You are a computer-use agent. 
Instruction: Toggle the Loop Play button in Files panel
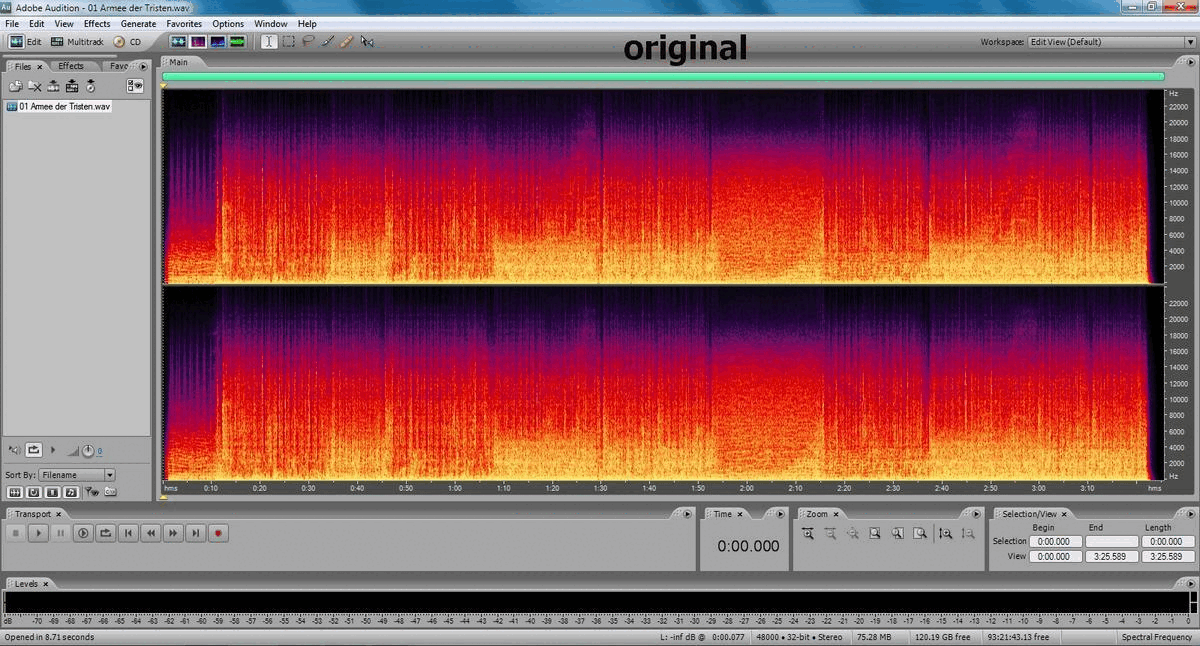(33, 451)
